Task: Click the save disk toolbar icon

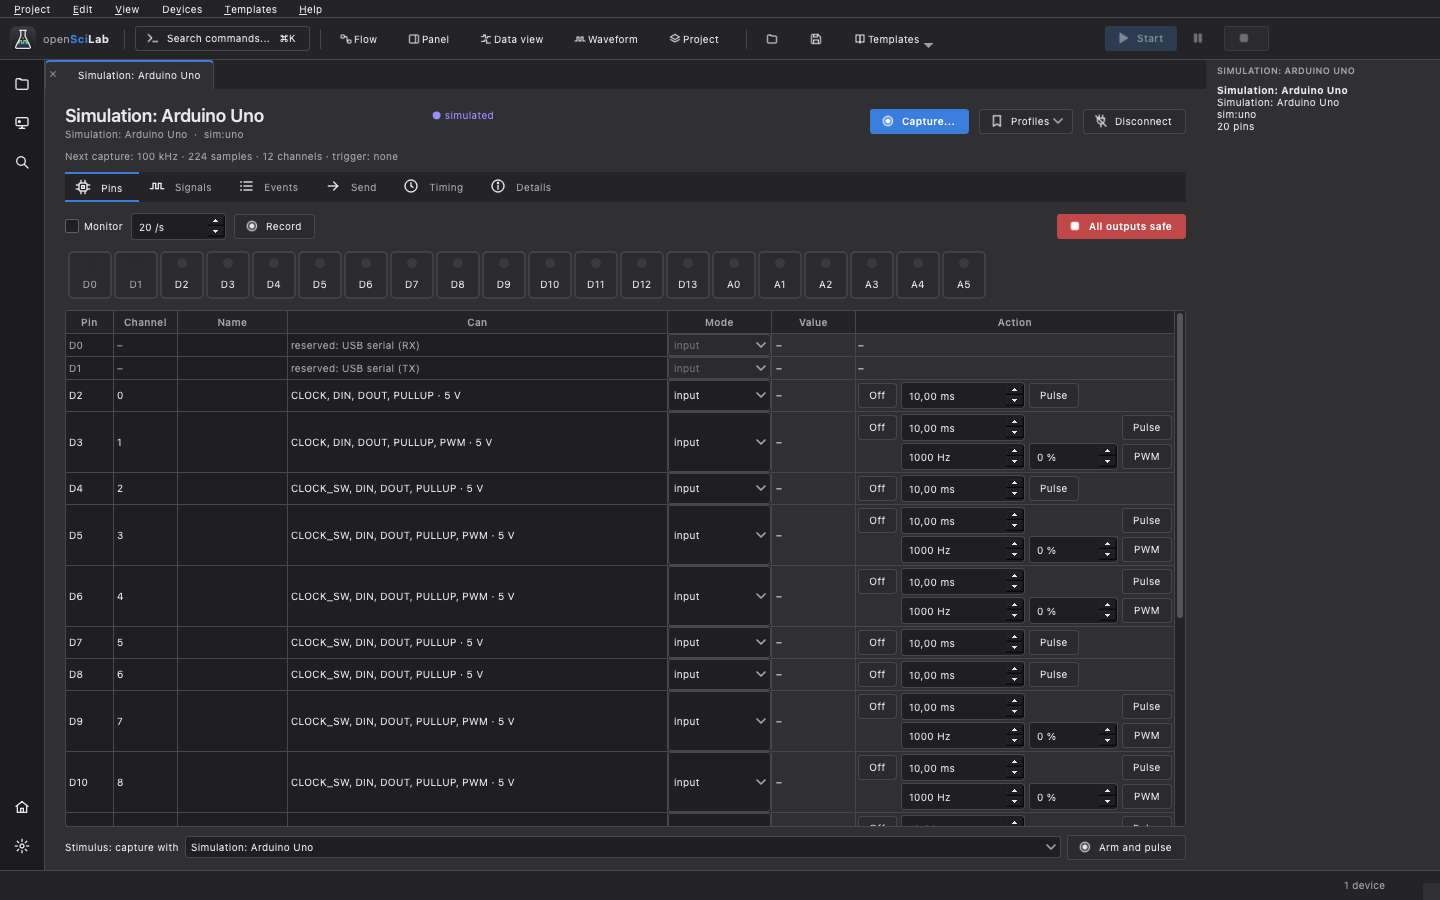Action: [x=816, y=39]
